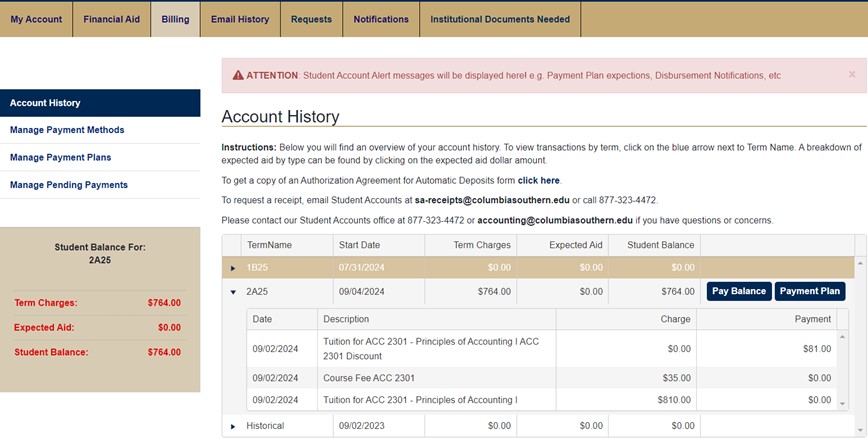Screen dimensions: 868x439
Task: Dismiss the attention alert with X
Action: (x=851, y=74)
